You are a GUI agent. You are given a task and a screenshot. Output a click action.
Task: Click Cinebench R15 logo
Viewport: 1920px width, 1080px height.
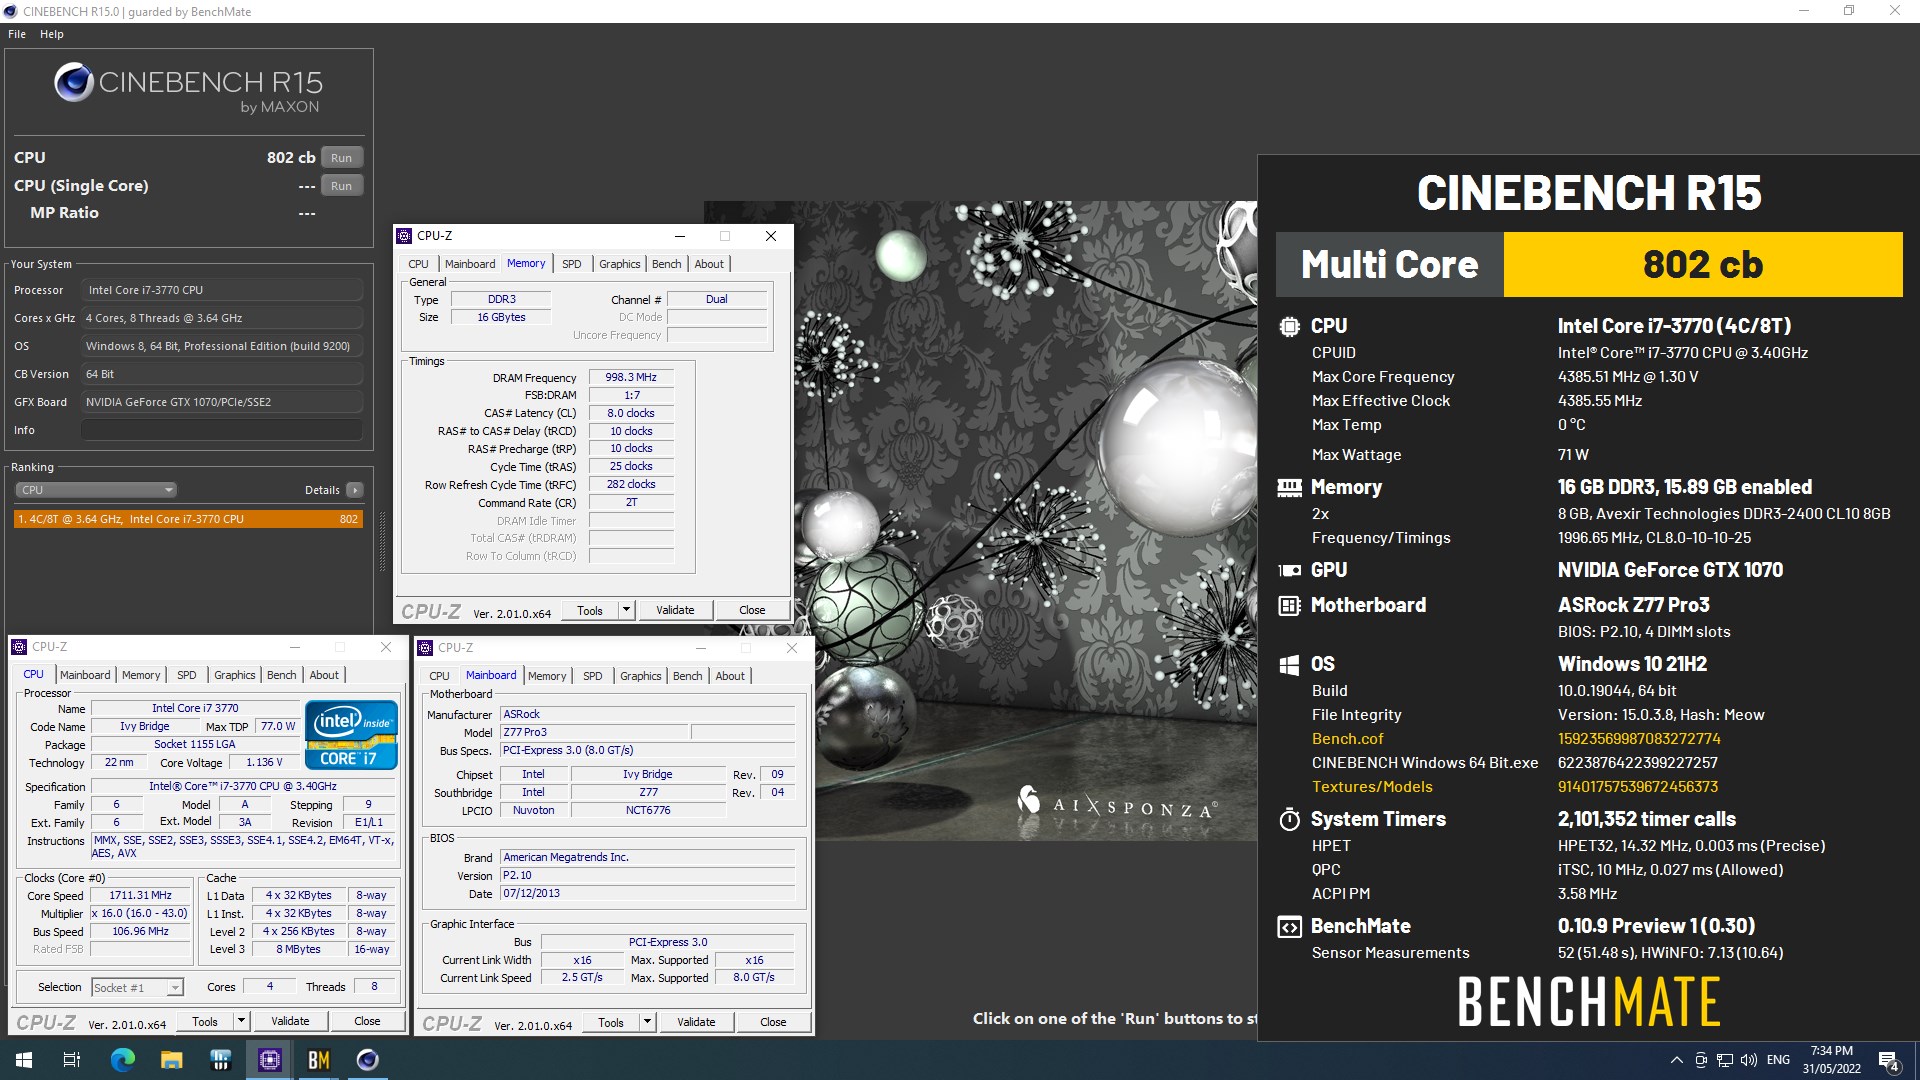point(189,88)
